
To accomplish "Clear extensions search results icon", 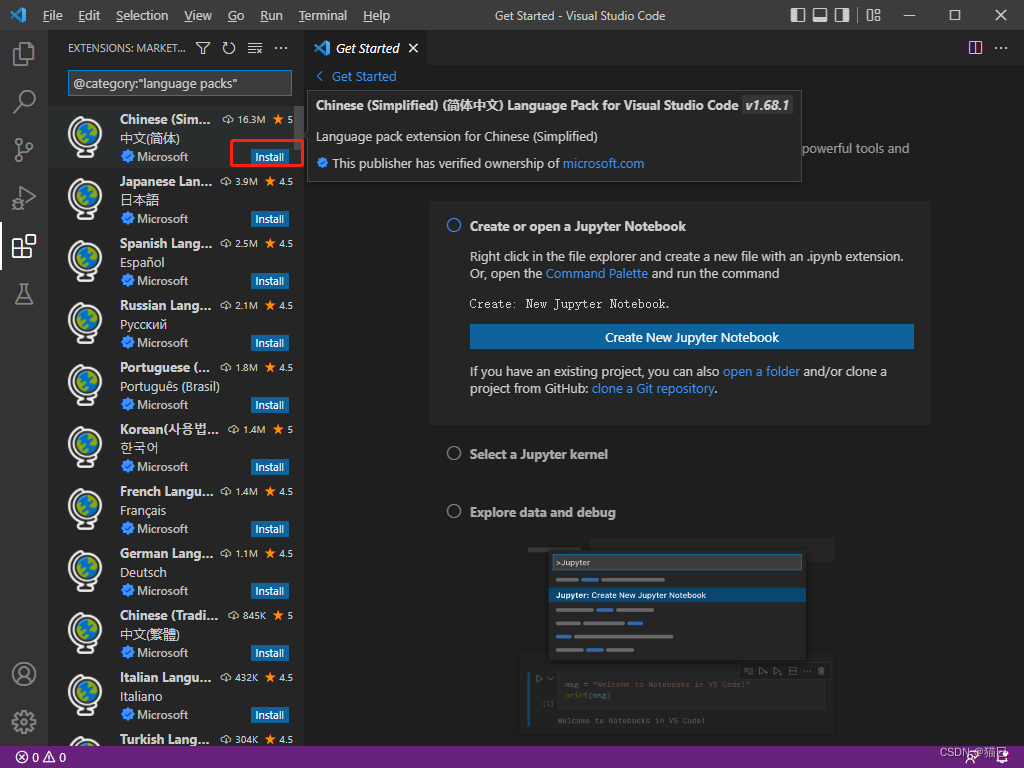I will click(x=255, y=48).
